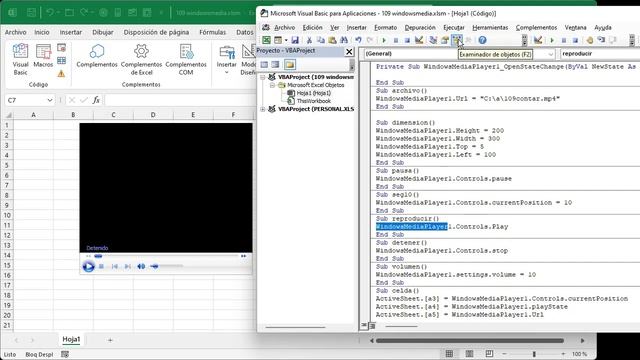This screenshot has width=640, height=360.
Task: Toggle Design Mode in VBA standard toolbar
Action: (419, 40)
